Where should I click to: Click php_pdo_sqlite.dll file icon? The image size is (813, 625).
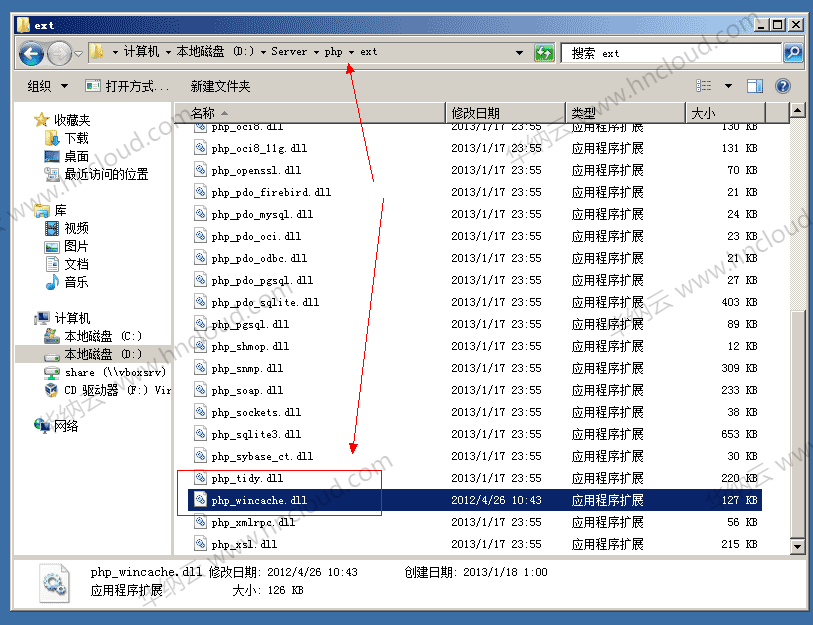[200, 302]
